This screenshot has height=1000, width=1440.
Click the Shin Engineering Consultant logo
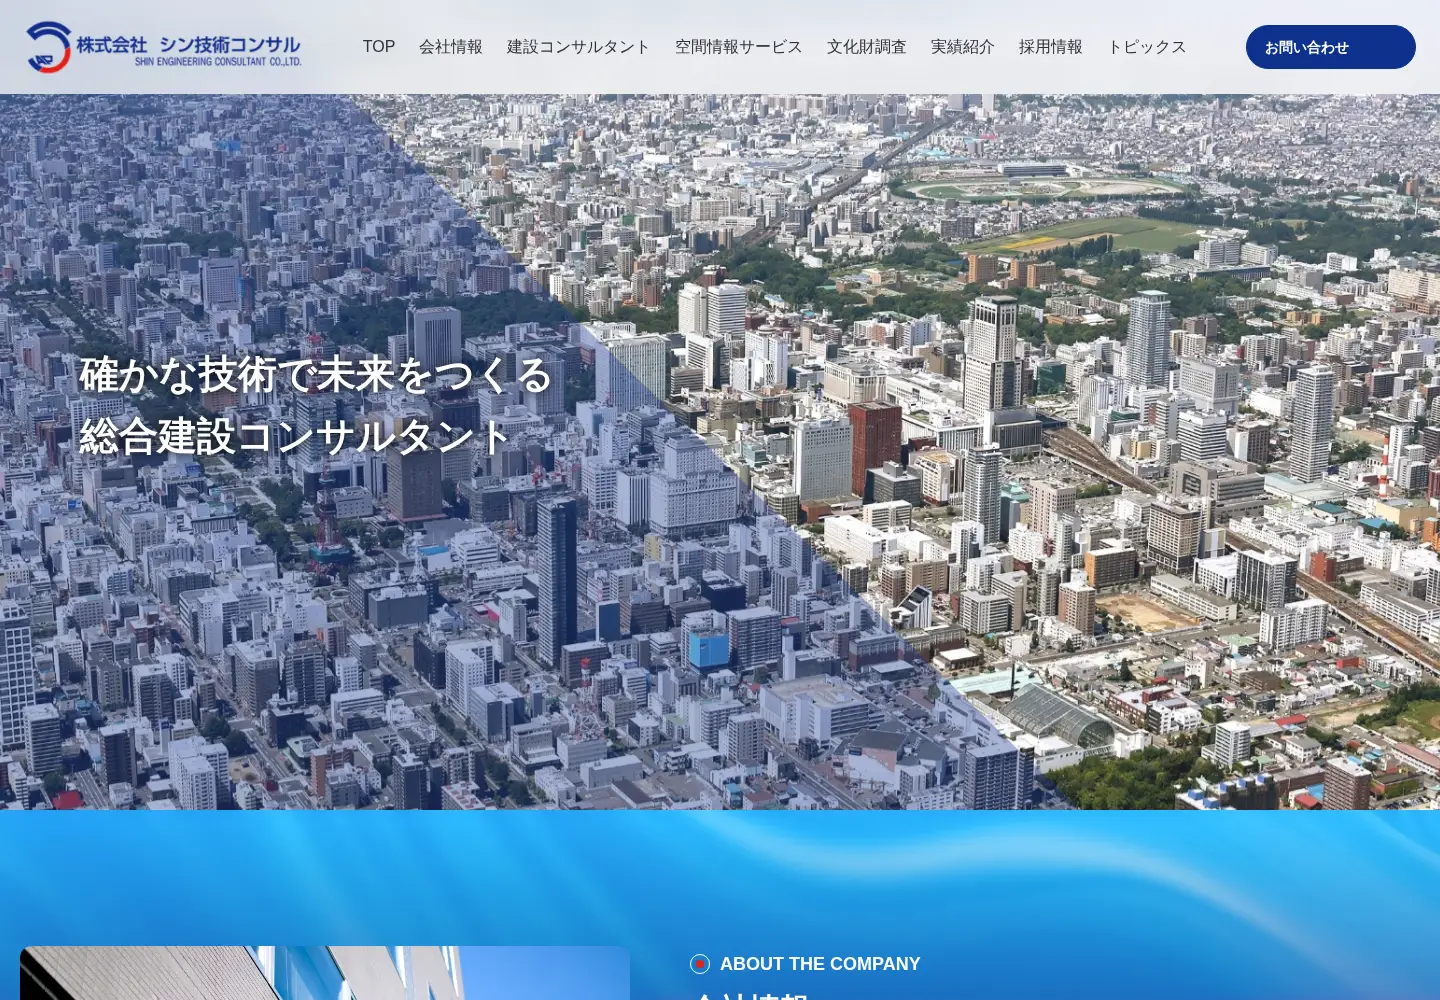(x=164, y=47)
